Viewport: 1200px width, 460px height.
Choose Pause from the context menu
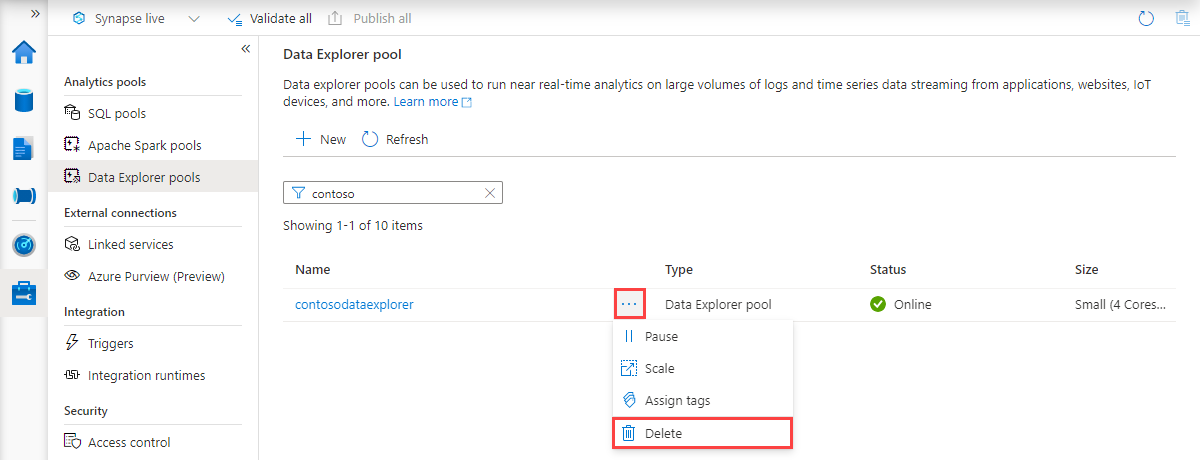coord(661,337)
